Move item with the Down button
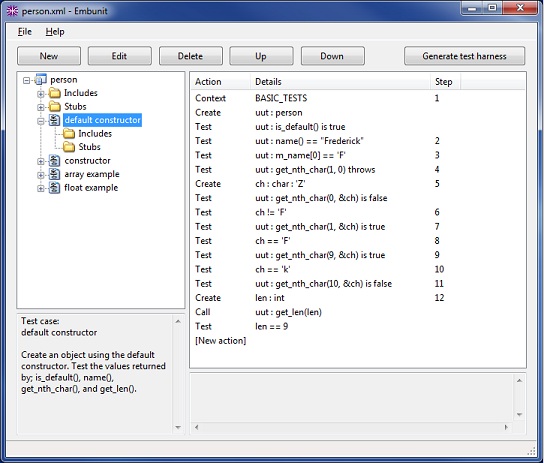 (x=332, y=56)
